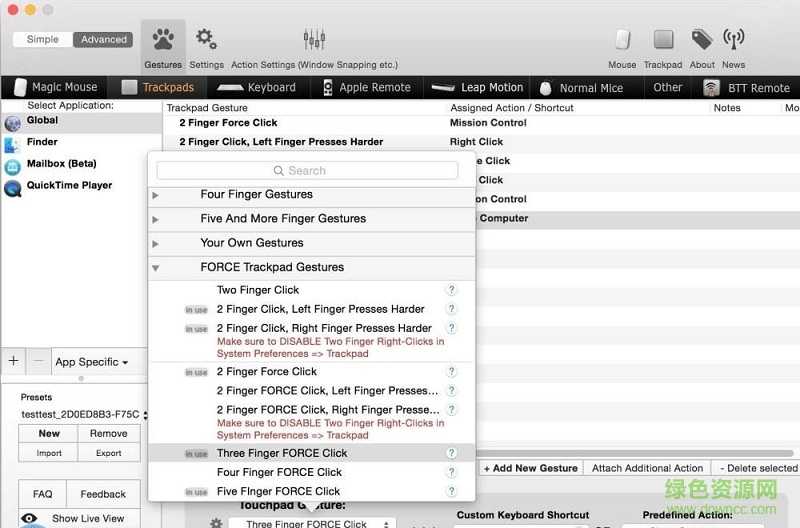The height and width of the screenshot is (528, 800).
Task: Click help icon for 2 Finger FORCE Click, Left
Action: (x=451, y=391)
